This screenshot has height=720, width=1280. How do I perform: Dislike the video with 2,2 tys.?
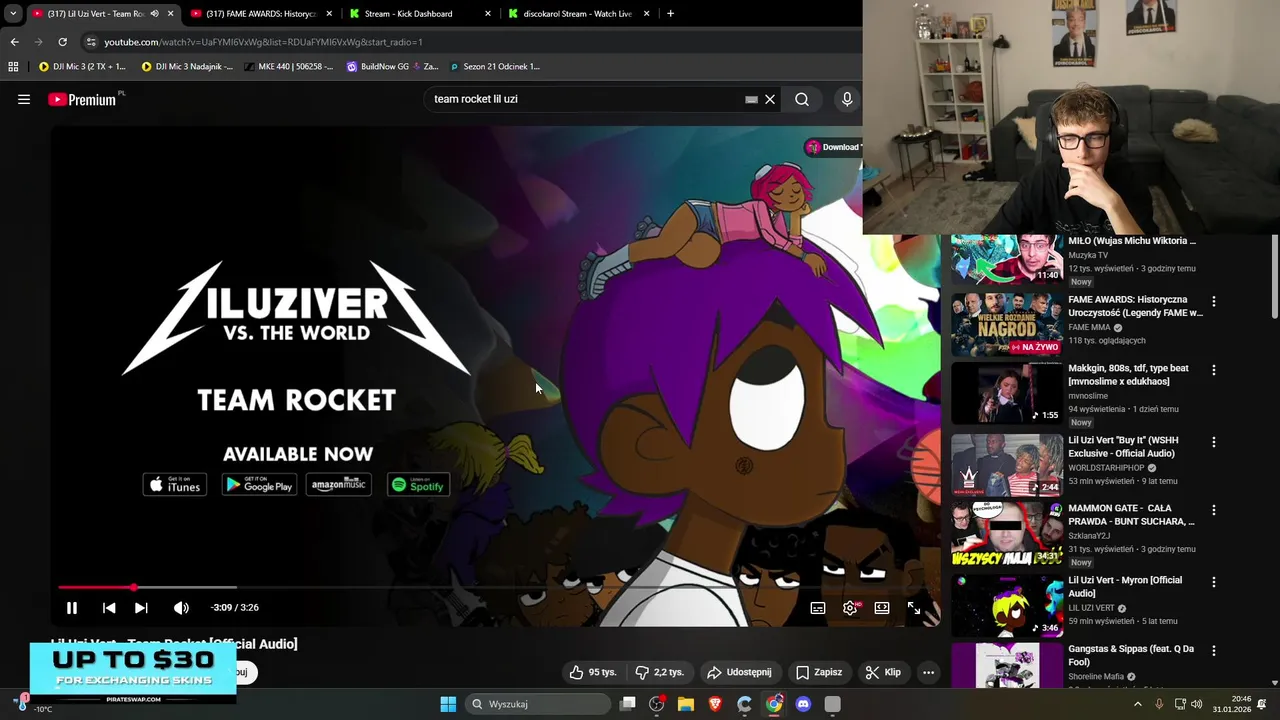[x=660, y=672]
